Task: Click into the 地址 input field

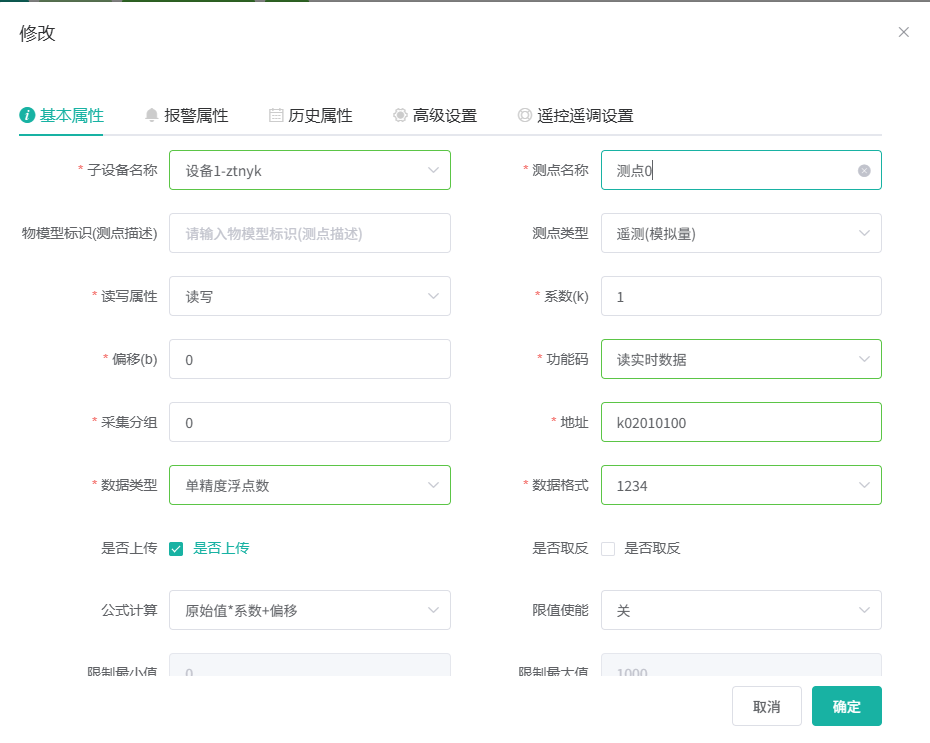Action: pyautogui.click(x=740, y=422)
